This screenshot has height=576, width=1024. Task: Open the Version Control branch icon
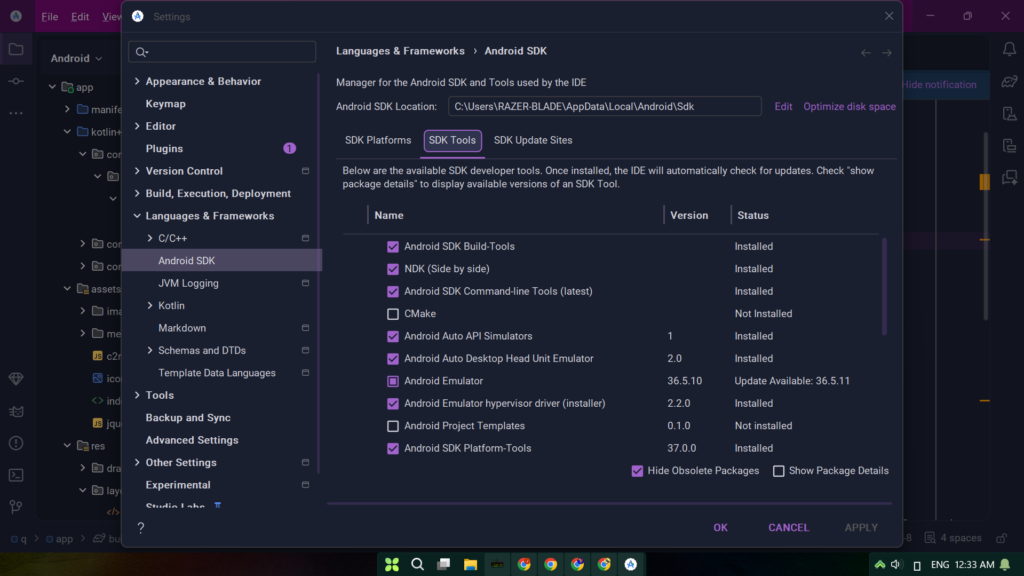point(16,507)
